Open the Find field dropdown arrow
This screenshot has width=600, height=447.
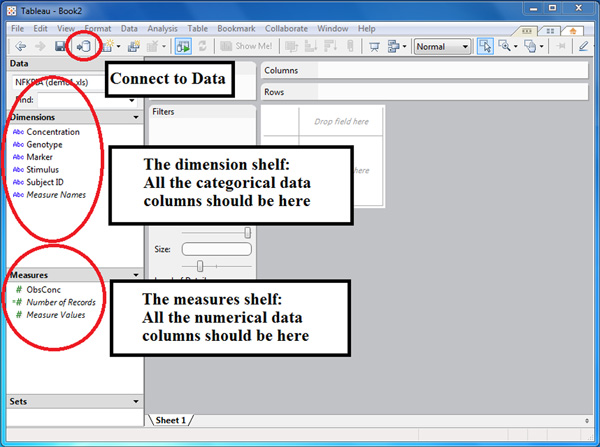(132, 100)
